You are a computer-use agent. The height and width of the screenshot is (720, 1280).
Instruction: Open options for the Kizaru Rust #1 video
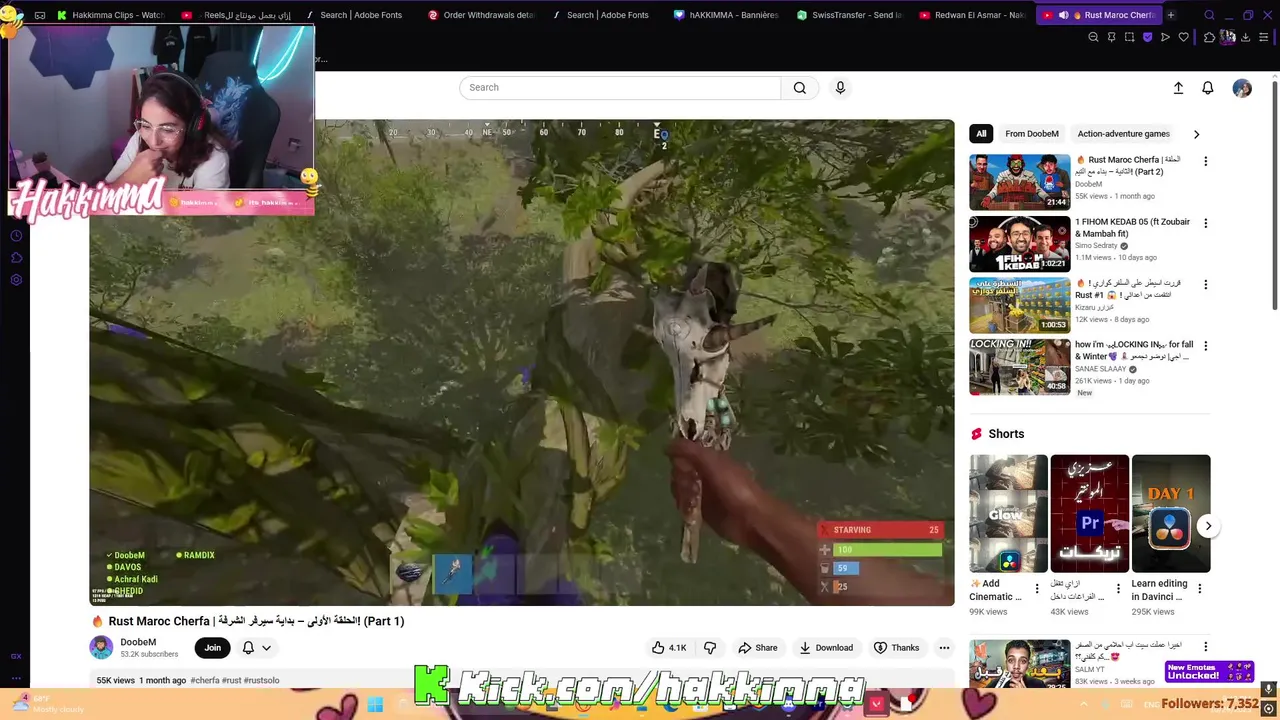tap(1205, 284)
